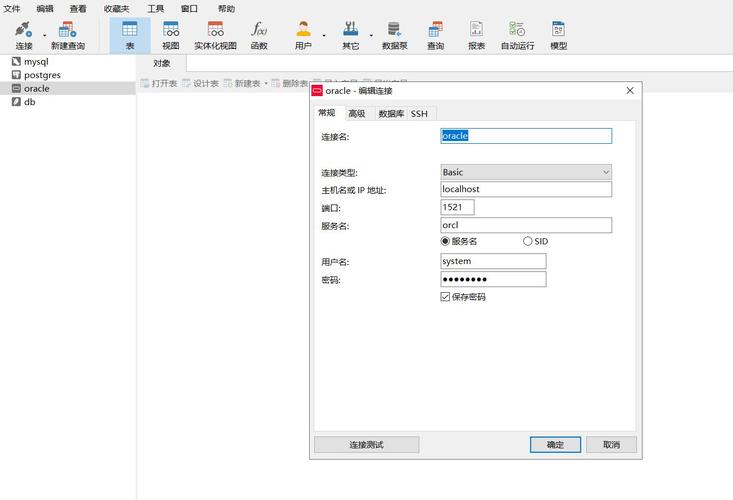Viewport: 733px width, 500px height.
Task: Click the 取消 (Cancel) button
Action: [x=611, y=444]
